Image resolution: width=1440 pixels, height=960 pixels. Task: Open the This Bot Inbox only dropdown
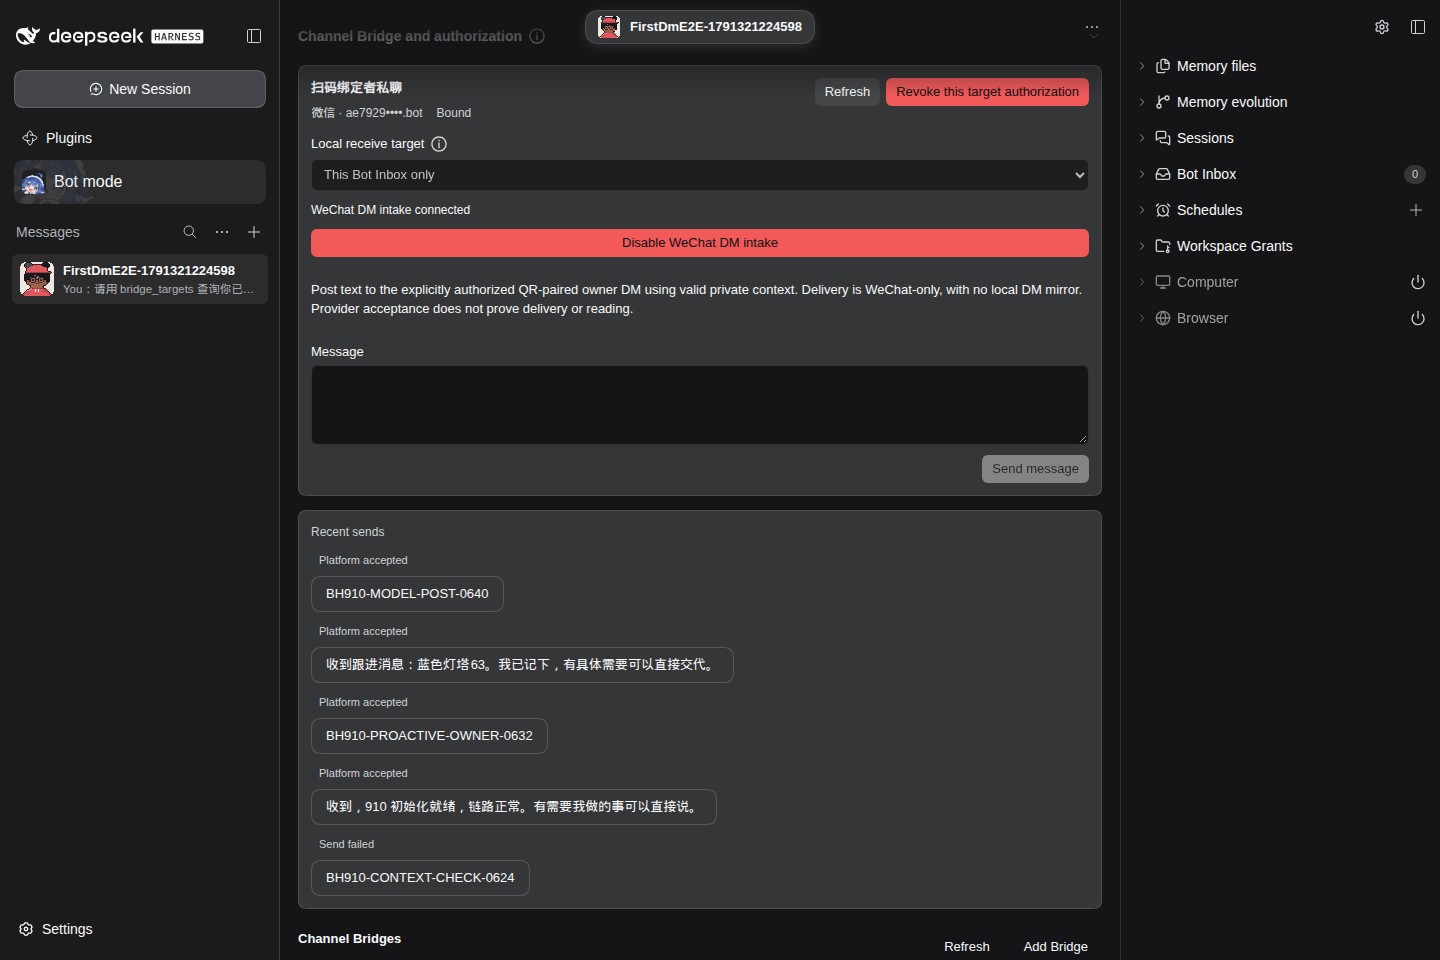click(x=700, y=175)
